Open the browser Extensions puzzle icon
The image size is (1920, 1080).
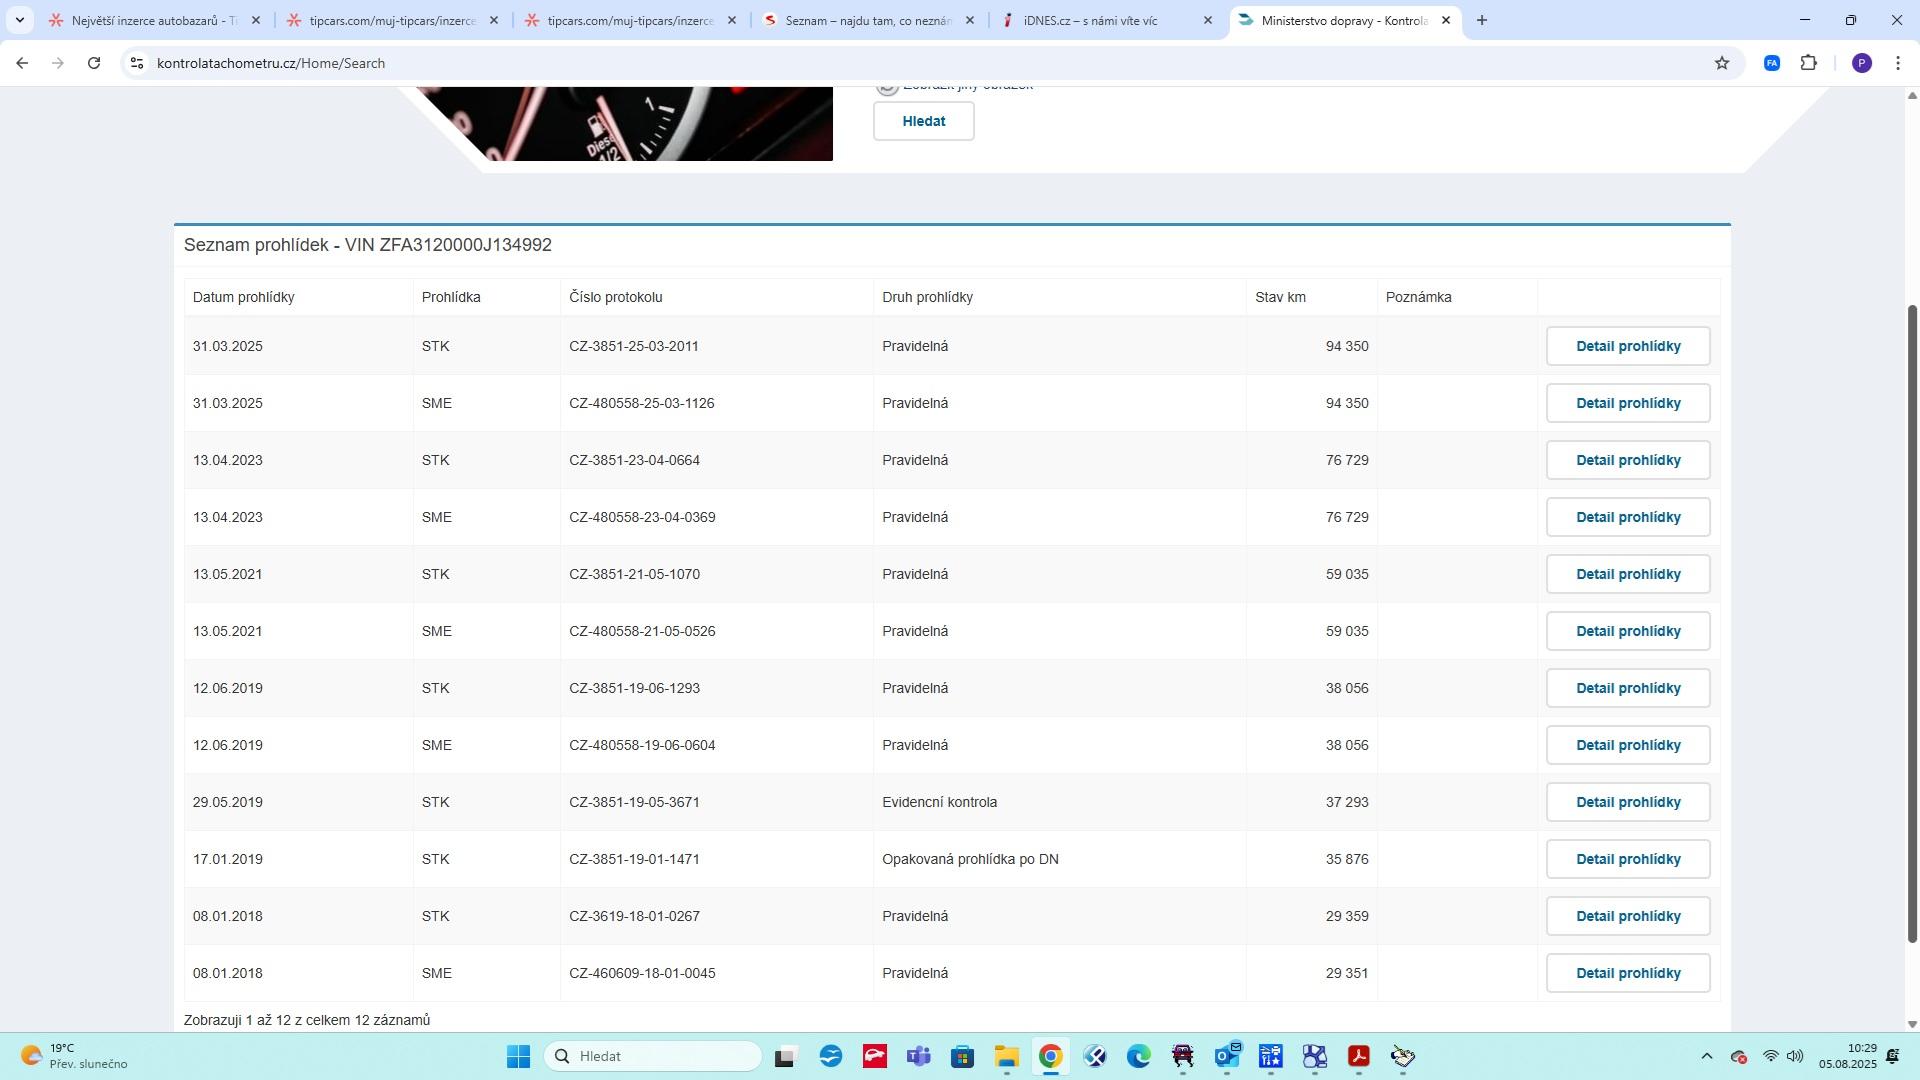(1808, 63)
